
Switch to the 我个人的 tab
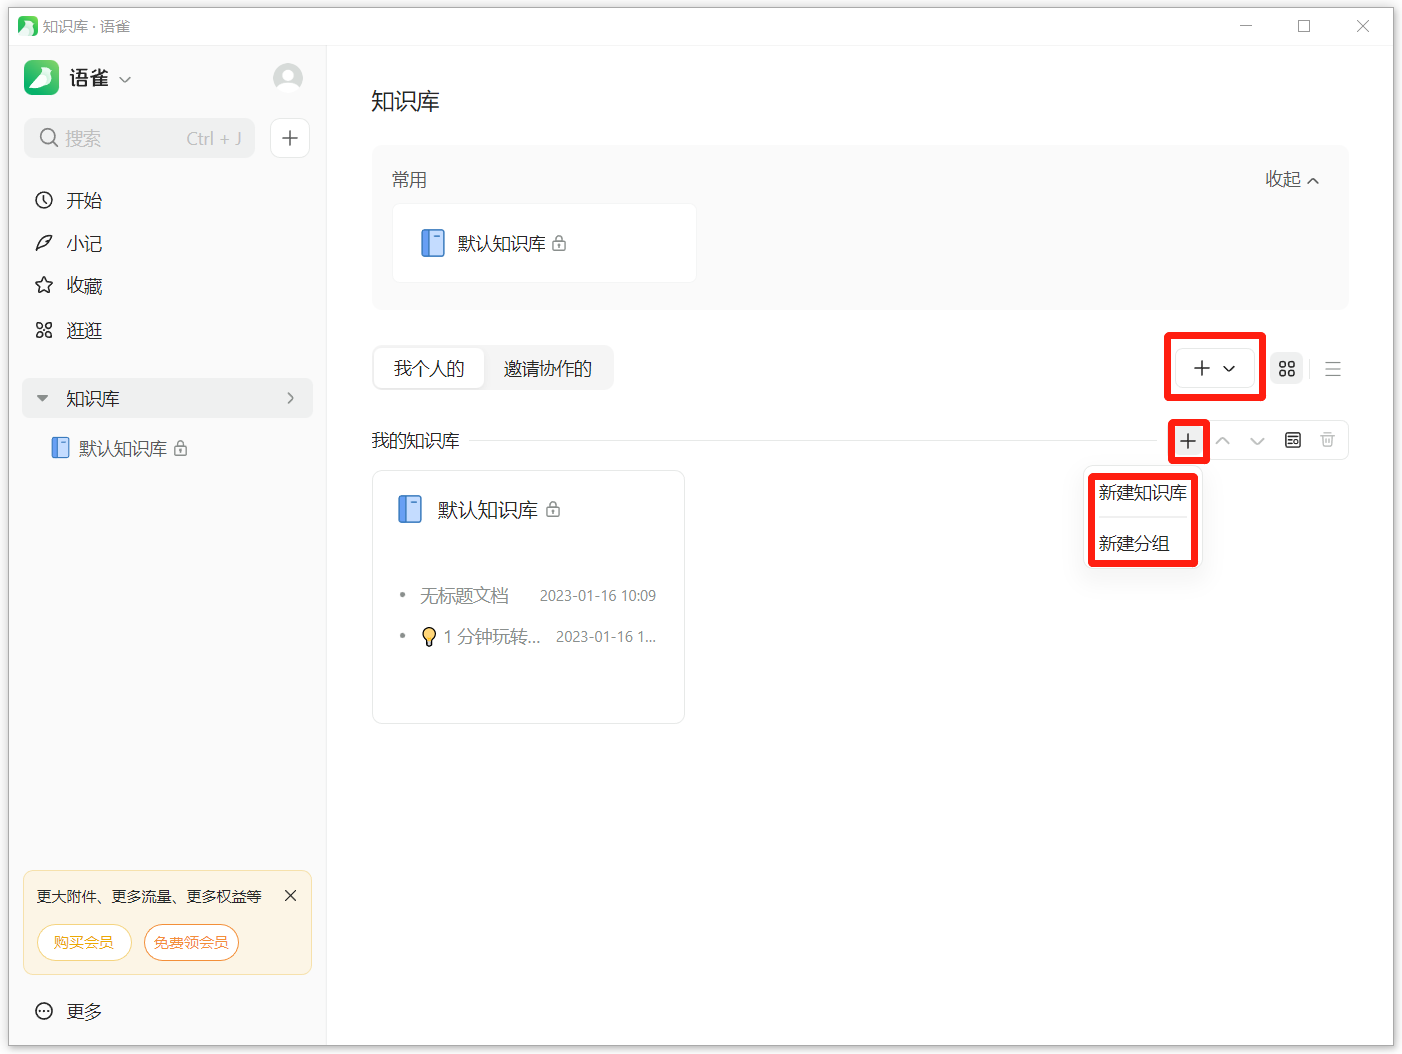coord(429,368)
